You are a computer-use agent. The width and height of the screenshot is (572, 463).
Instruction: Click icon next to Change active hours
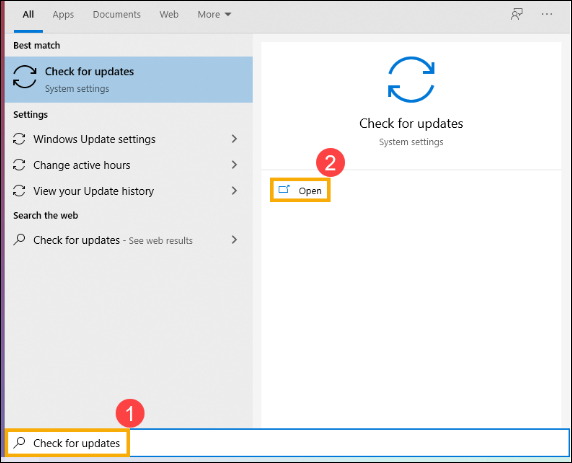pos(19,165)
